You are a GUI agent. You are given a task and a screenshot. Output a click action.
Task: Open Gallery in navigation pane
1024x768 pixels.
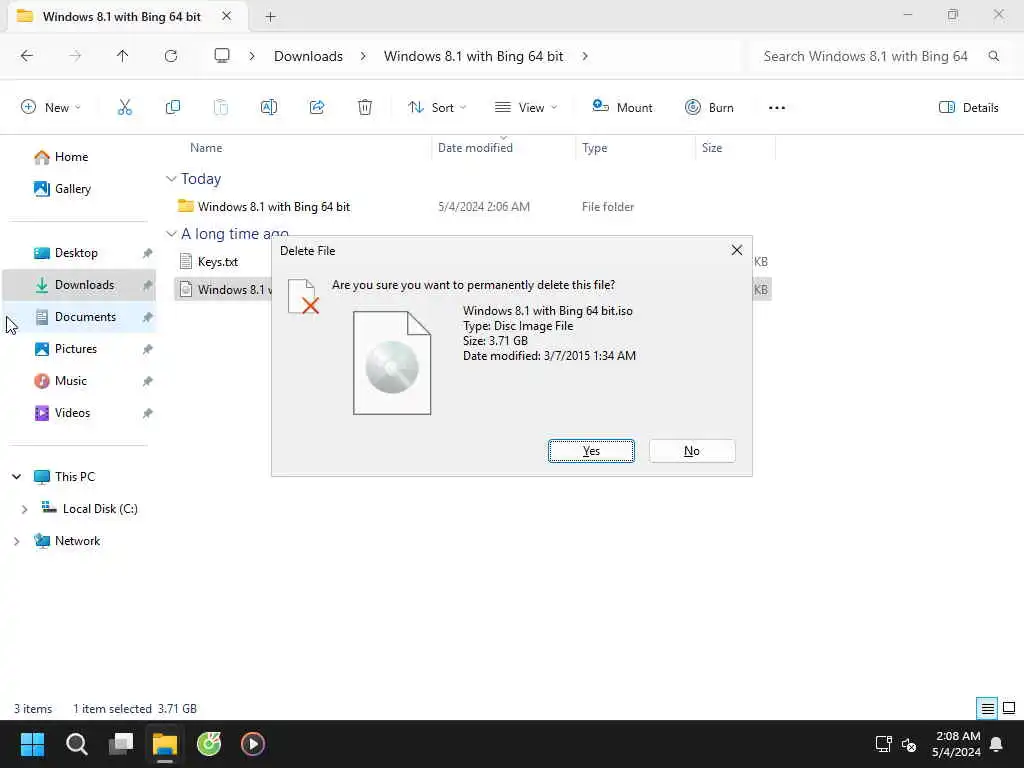click(62, 189)
